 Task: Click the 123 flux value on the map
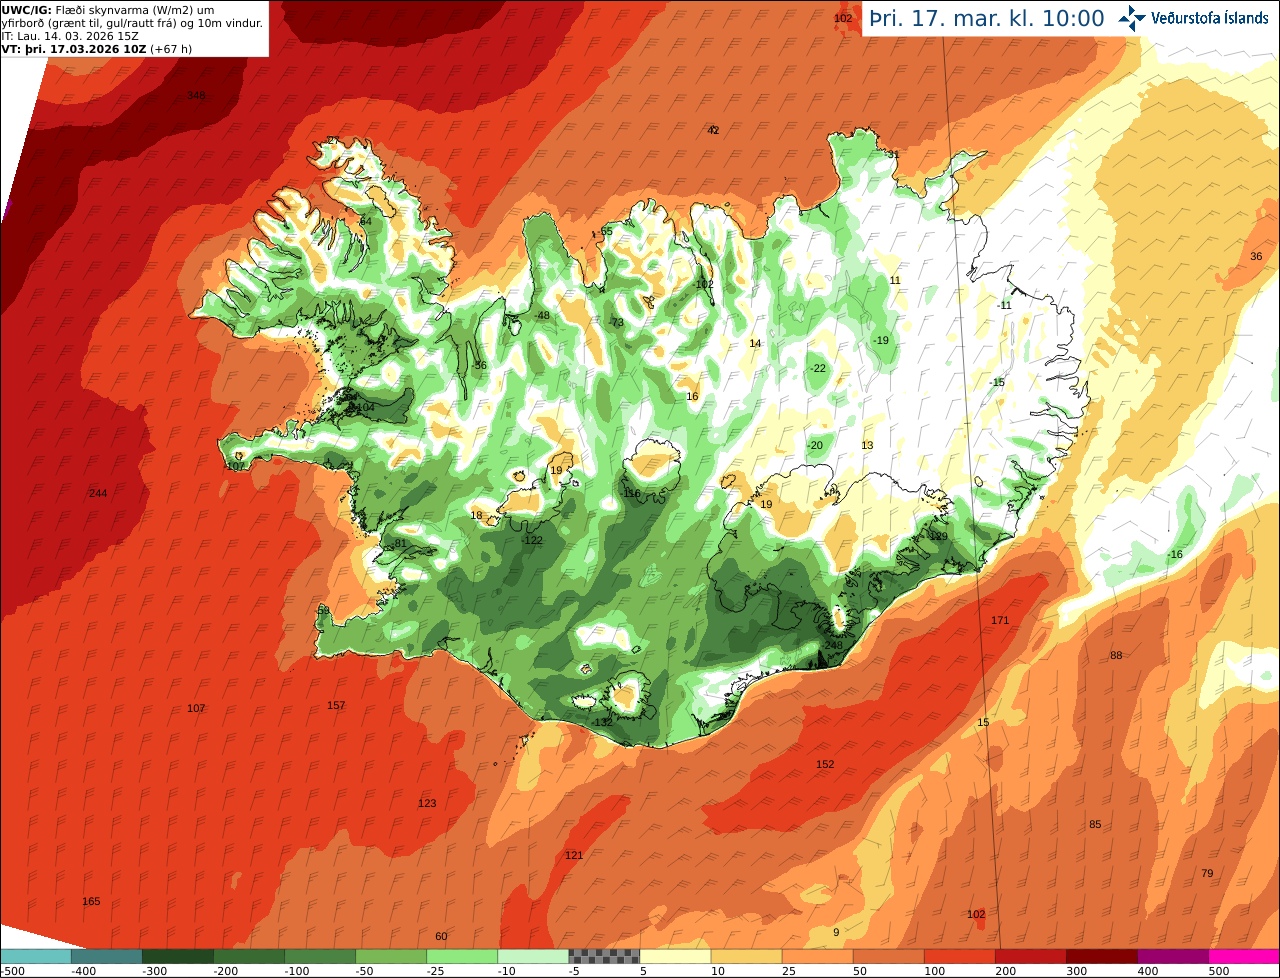coord(427,803)
